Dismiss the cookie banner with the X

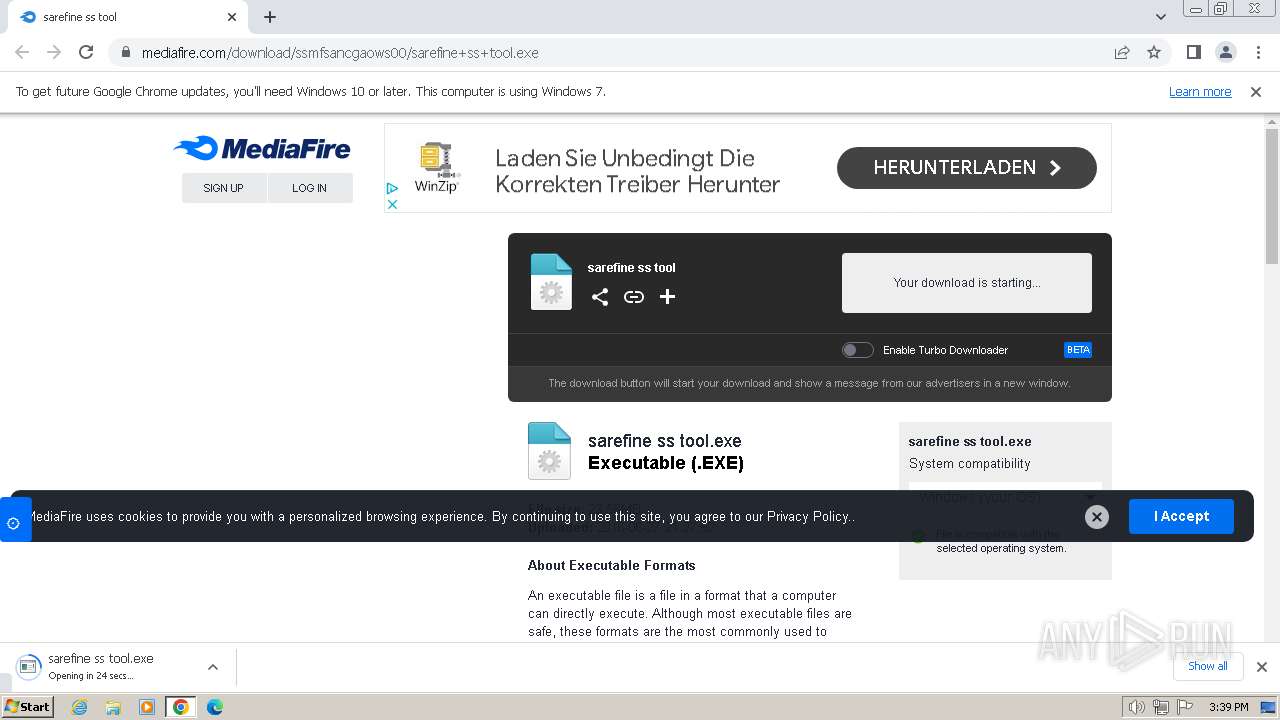pos(1097,517)
